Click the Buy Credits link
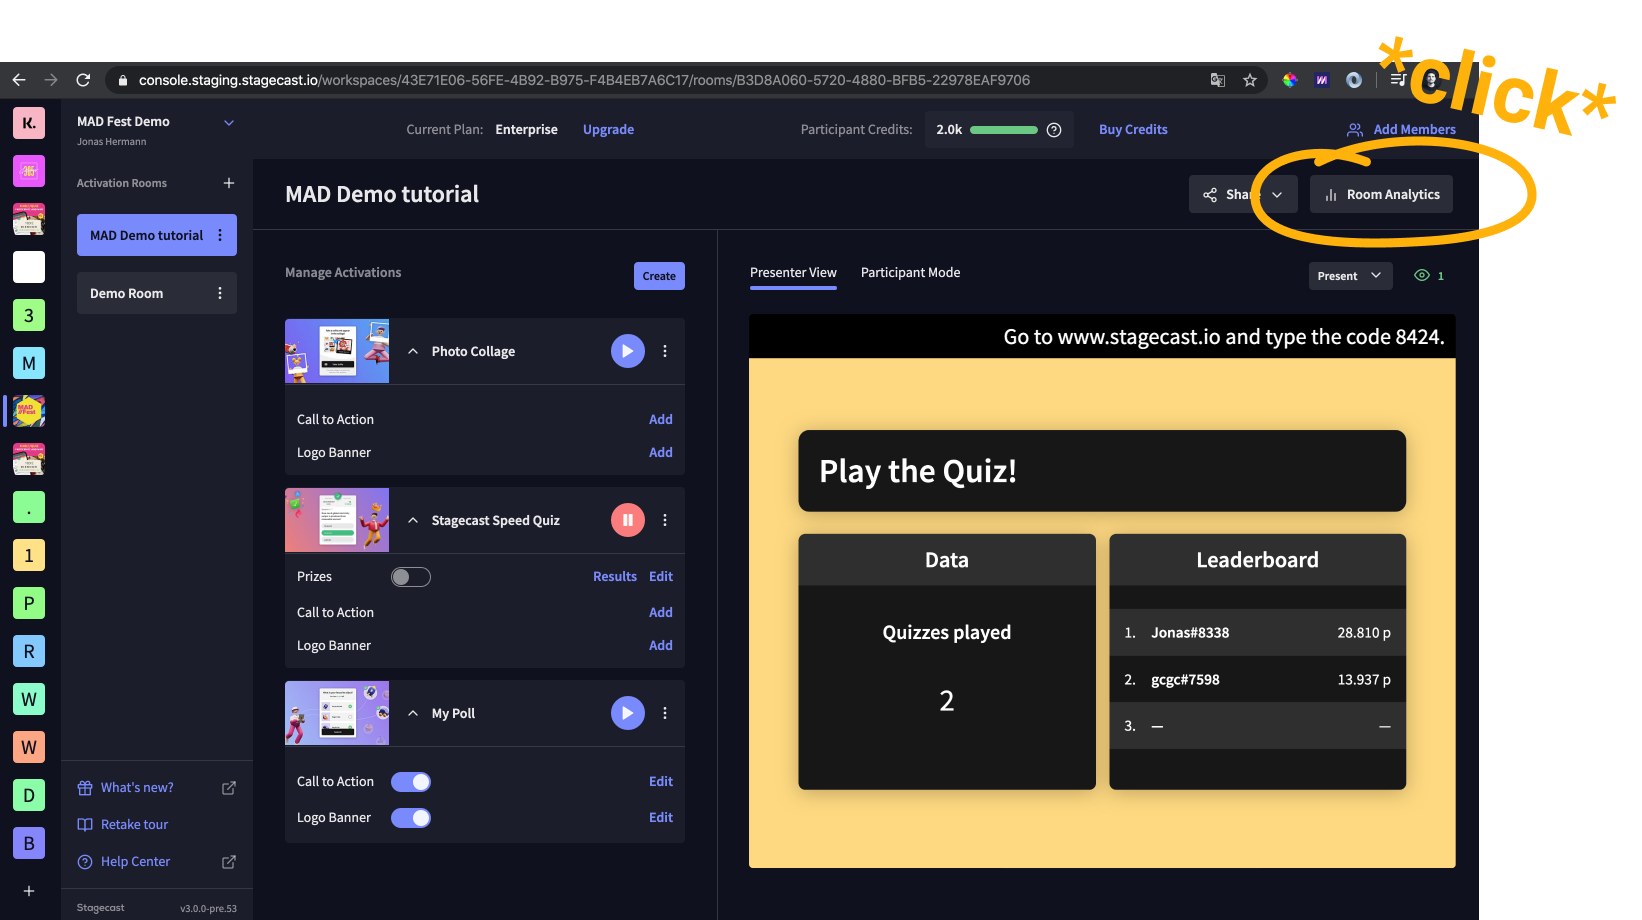This screenshot has height=920, width=1642. pyautogui.click(x=1133, y=130)
